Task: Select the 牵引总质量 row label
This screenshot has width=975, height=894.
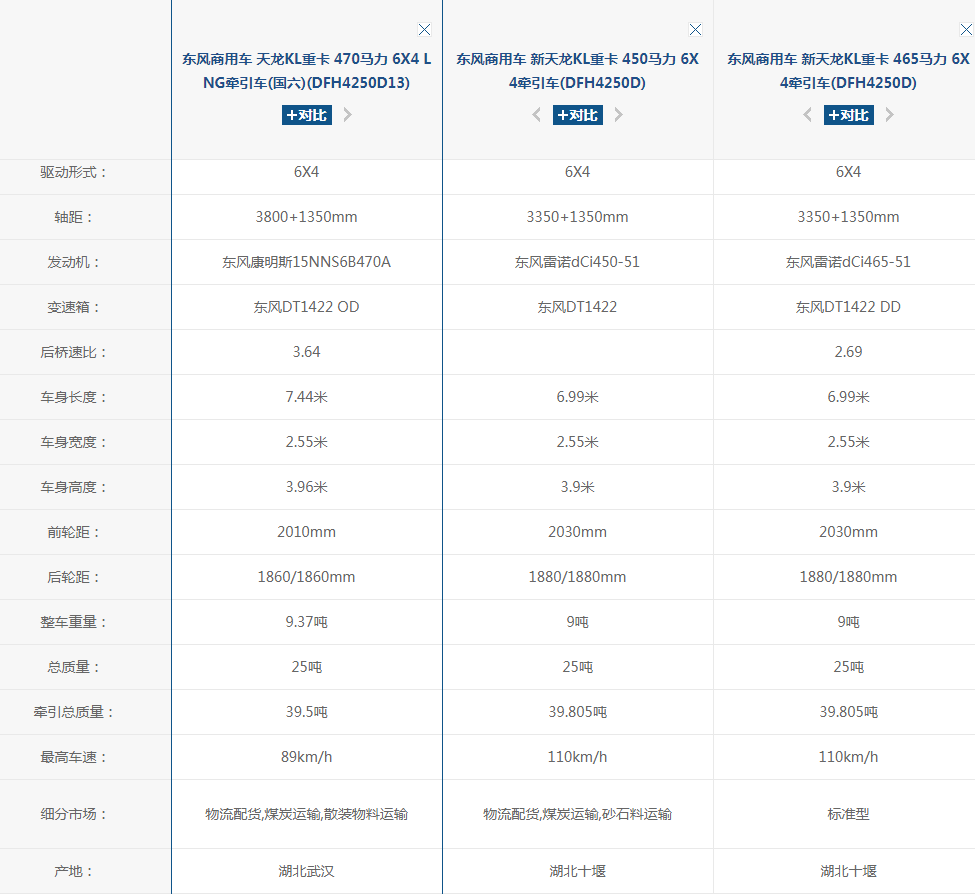Action: (x=73, y=712)
